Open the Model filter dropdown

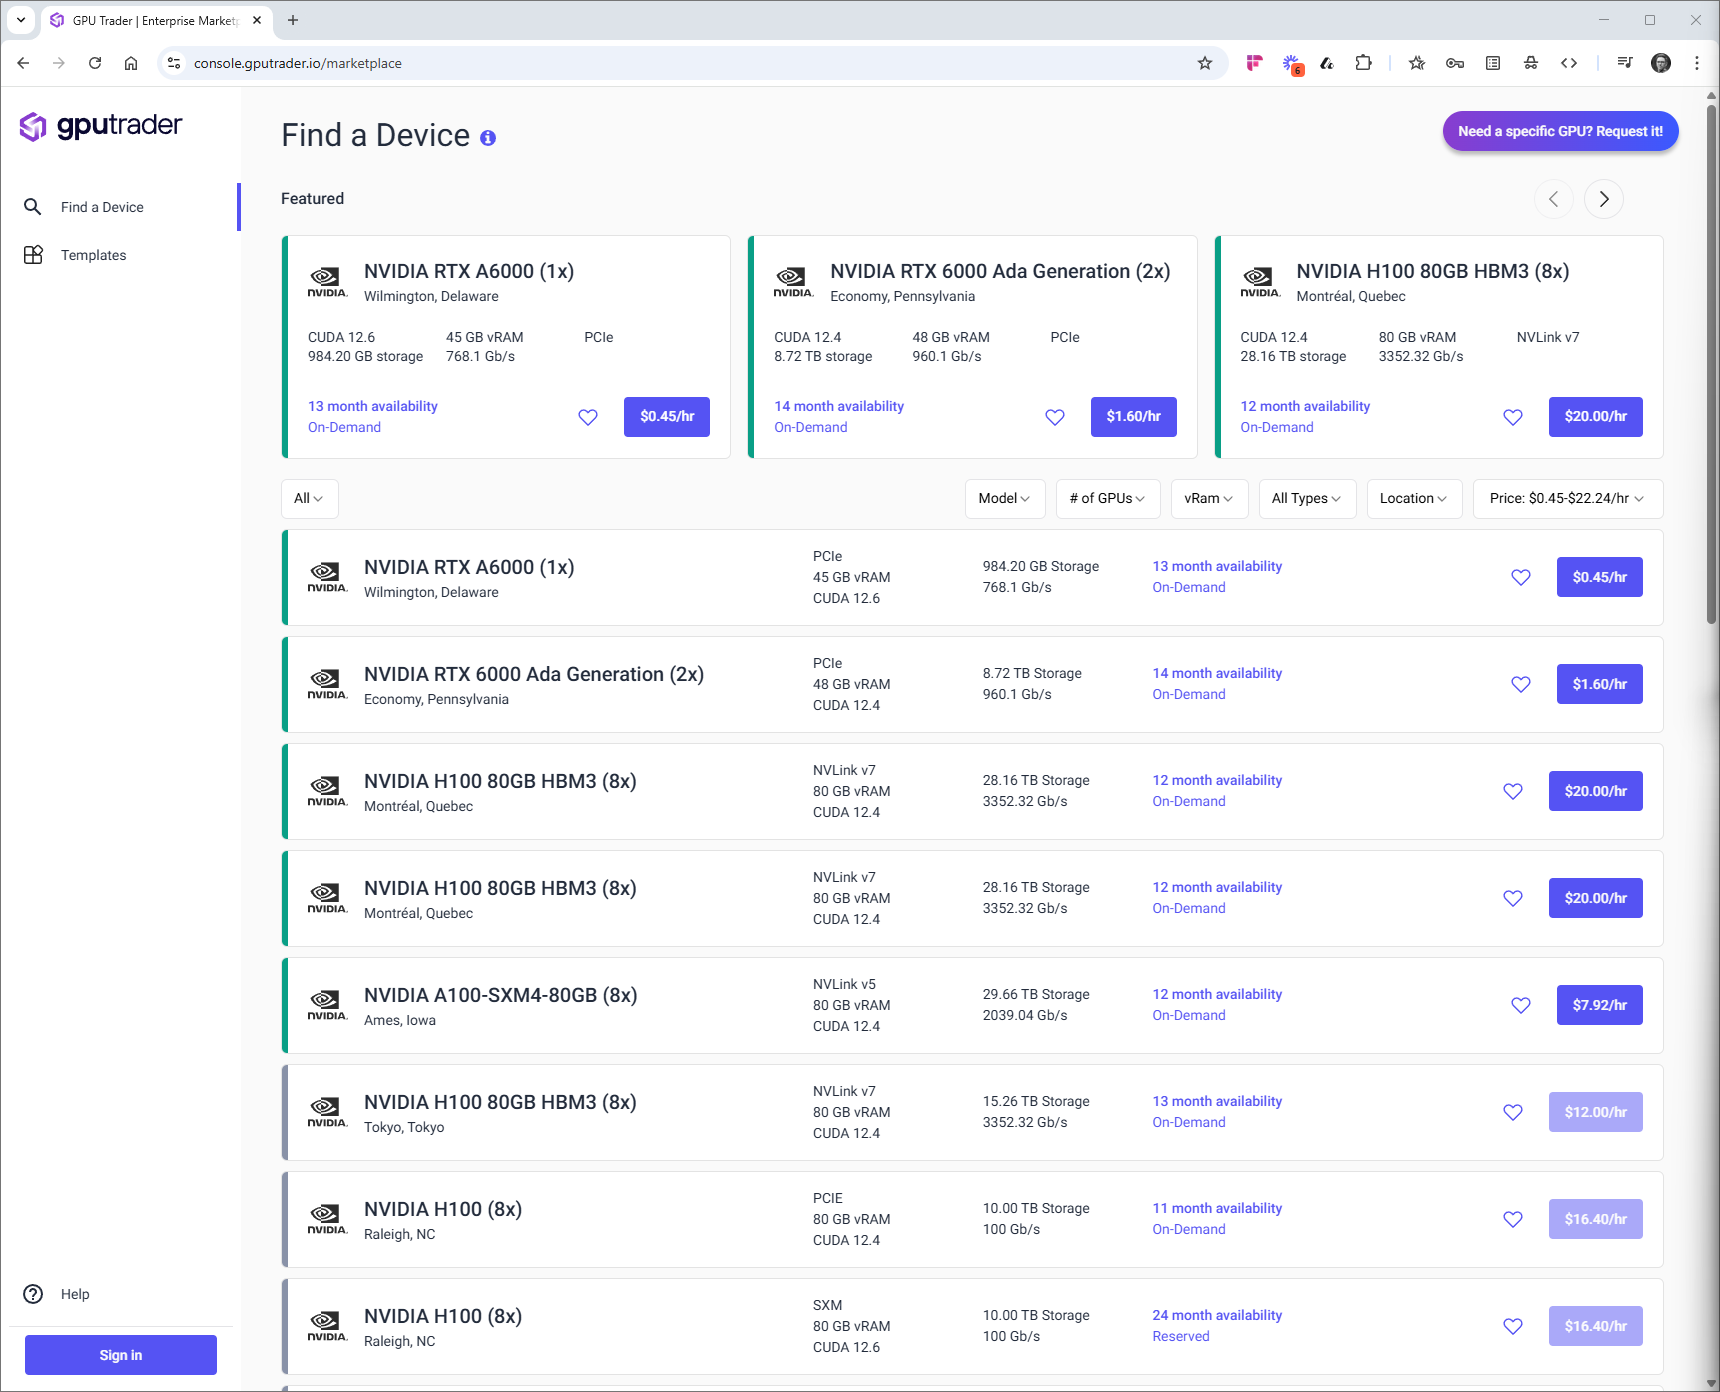coord(1005,499)
